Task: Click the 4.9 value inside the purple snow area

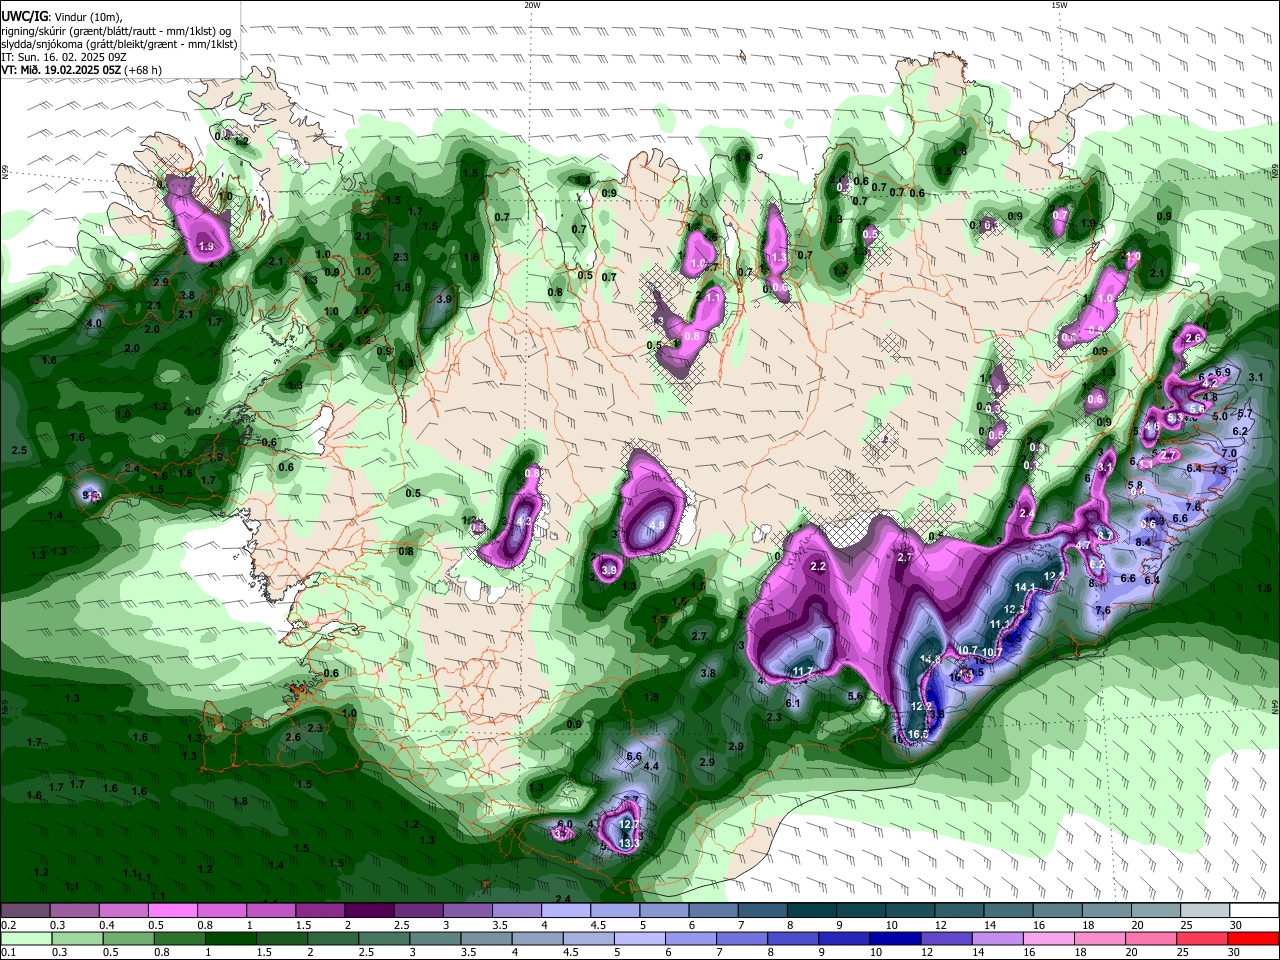Action: tap(657, 524)
